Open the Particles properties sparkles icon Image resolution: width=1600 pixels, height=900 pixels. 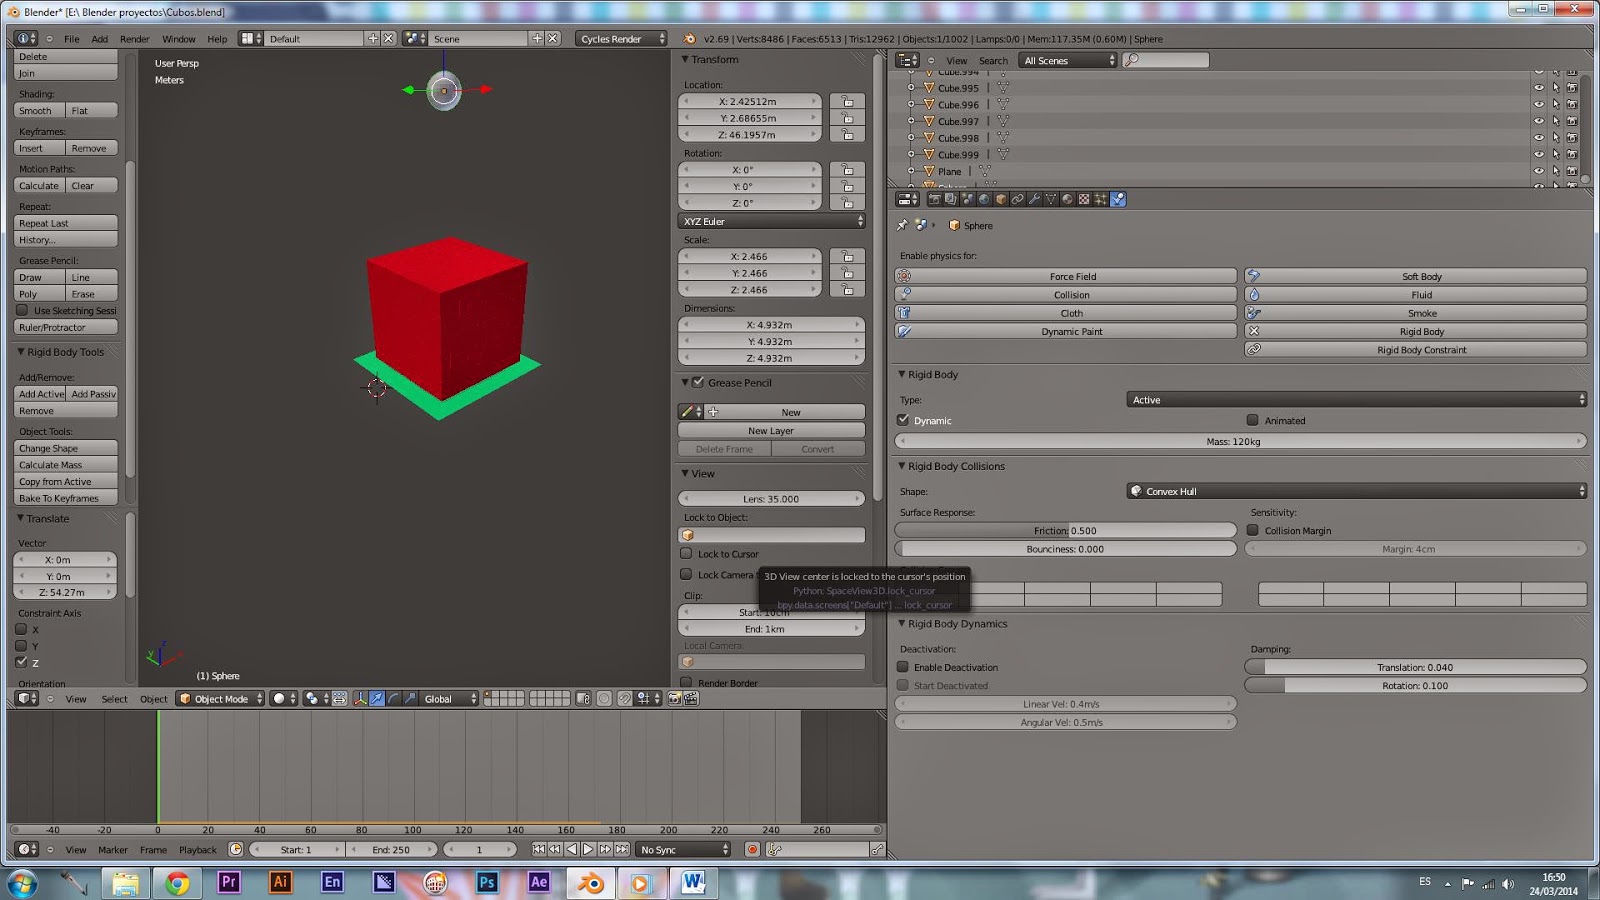click(1100, 199)
